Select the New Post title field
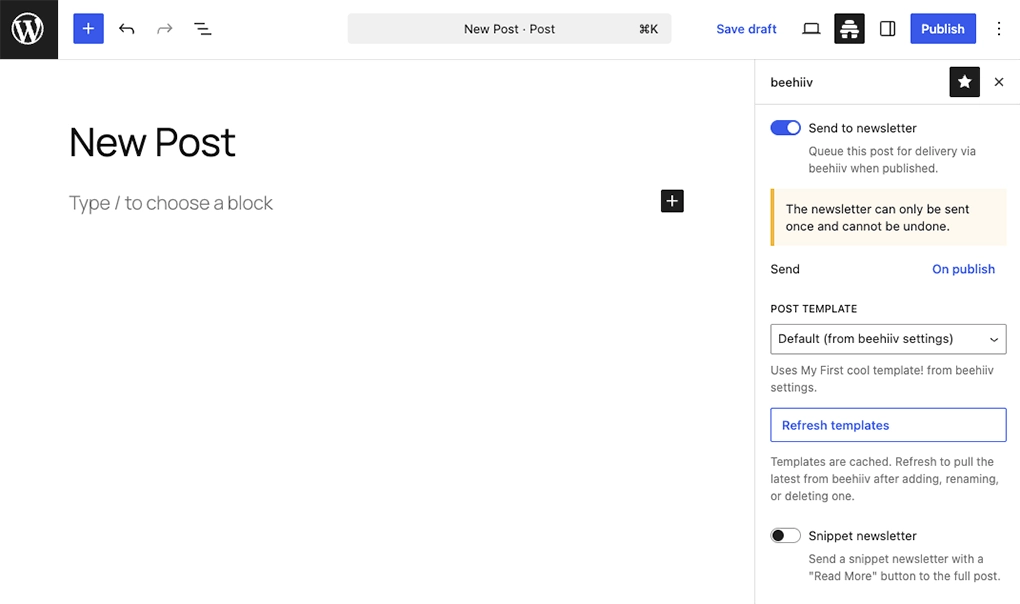Screen dimensions: 1020x604 coord(152,142)
